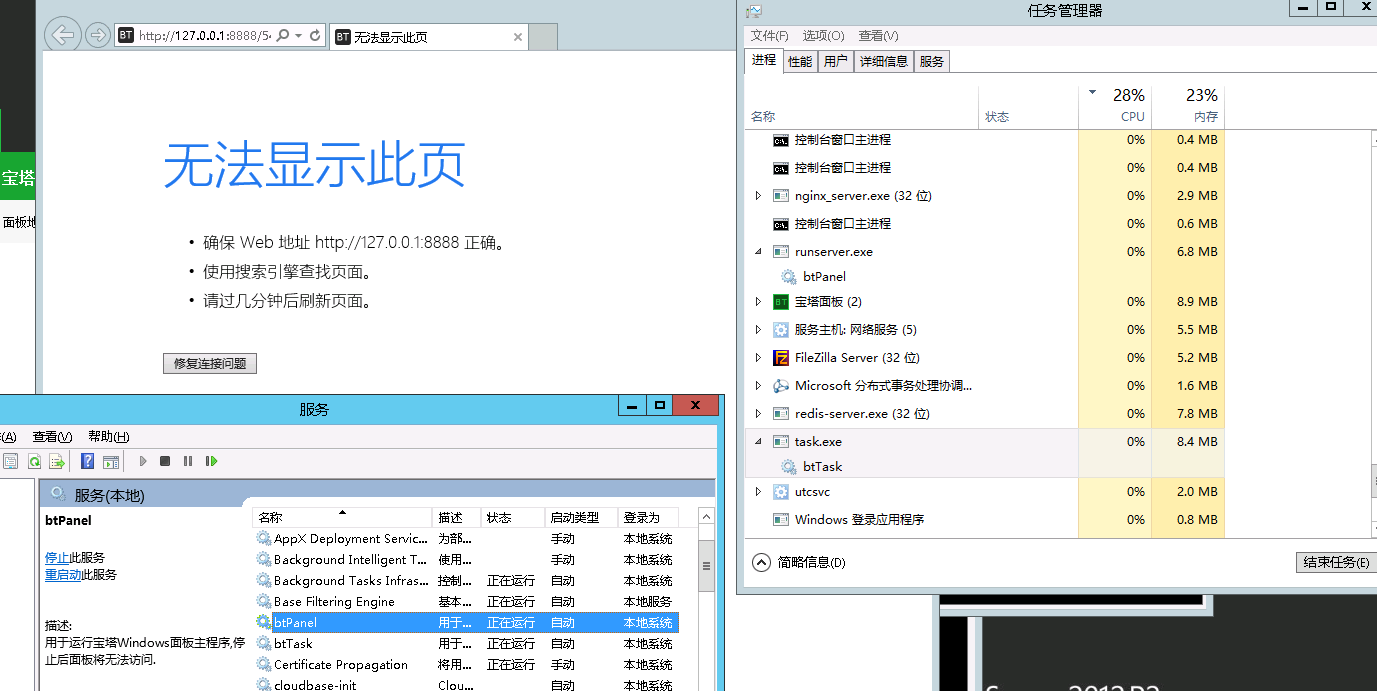This screenshot has height=691, width=1377.
Task: Click the Services list vertical scrollbar thumb
Action: click(x=706, y=566)
